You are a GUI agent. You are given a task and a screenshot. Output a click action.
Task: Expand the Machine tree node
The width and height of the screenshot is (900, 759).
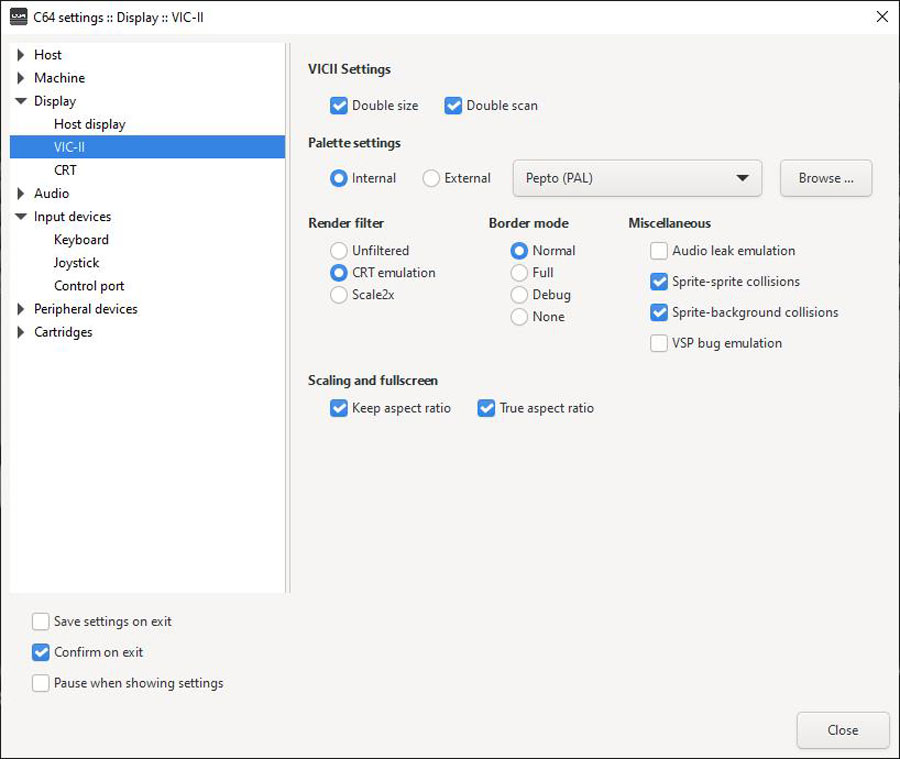(x=21, y=78)
